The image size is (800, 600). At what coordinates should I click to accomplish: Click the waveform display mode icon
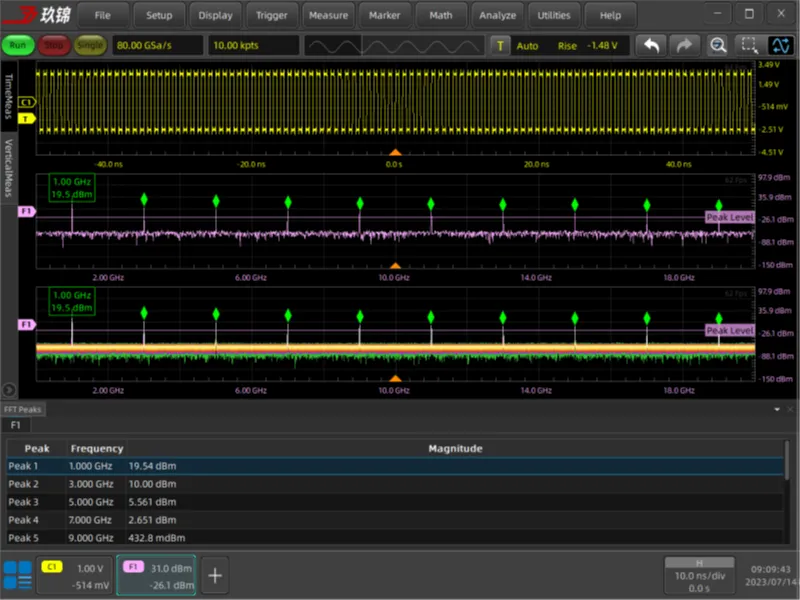780,46
